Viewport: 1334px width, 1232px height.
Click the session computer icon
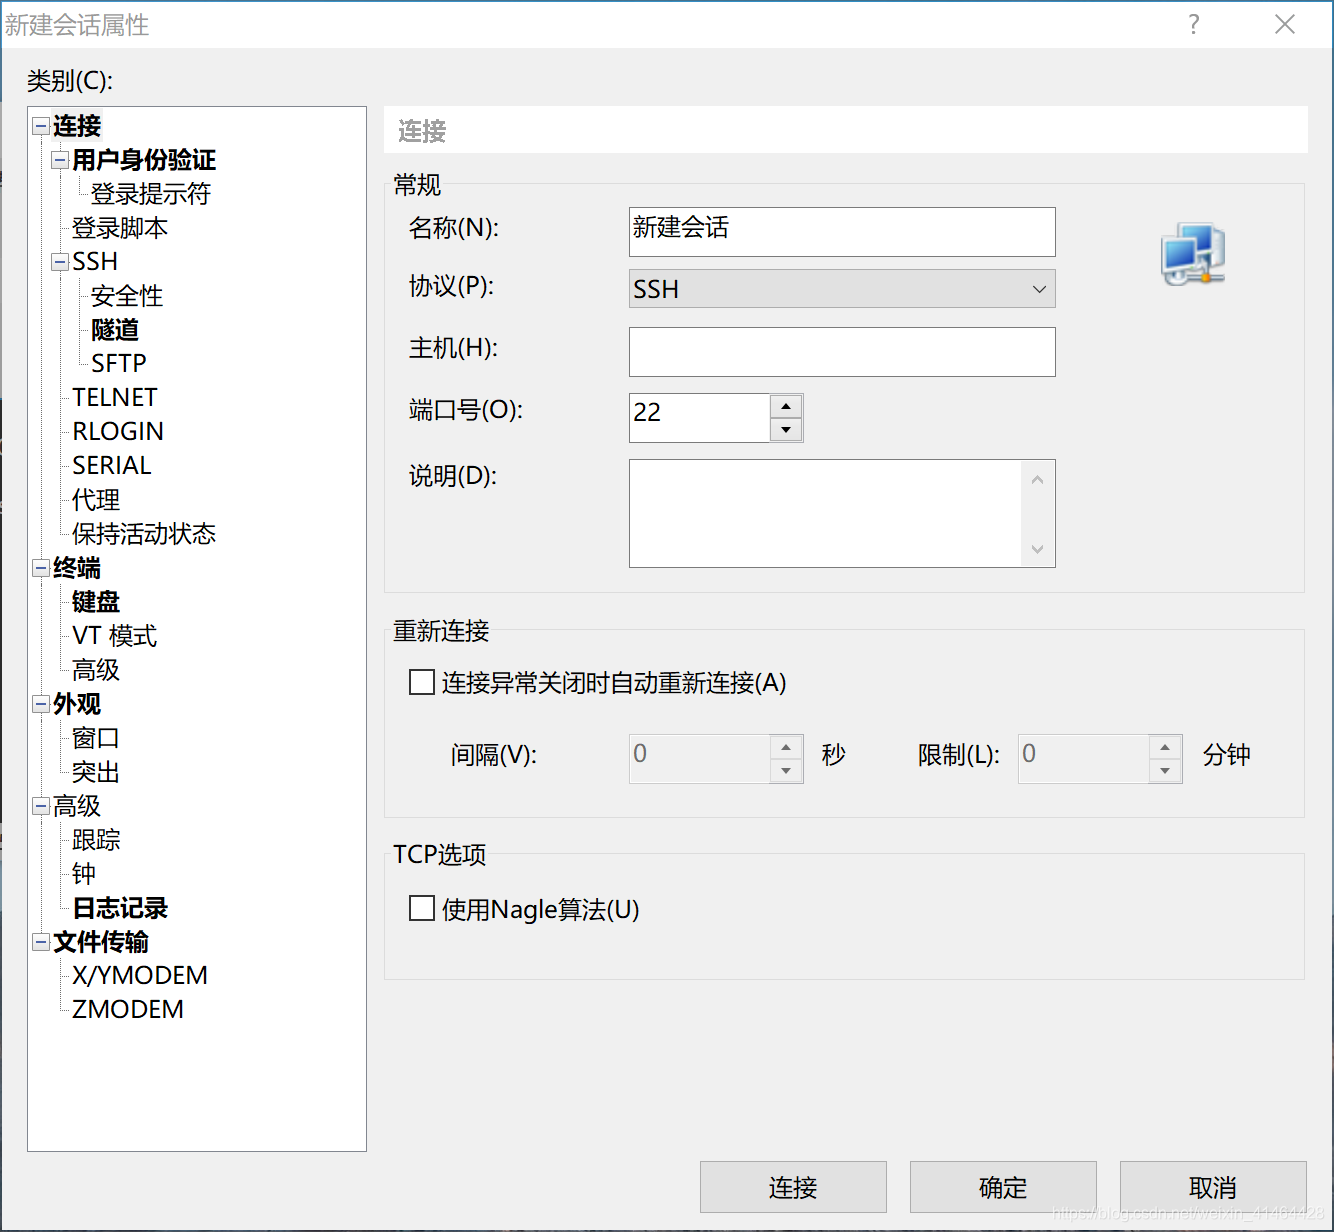pos(1192,254)
